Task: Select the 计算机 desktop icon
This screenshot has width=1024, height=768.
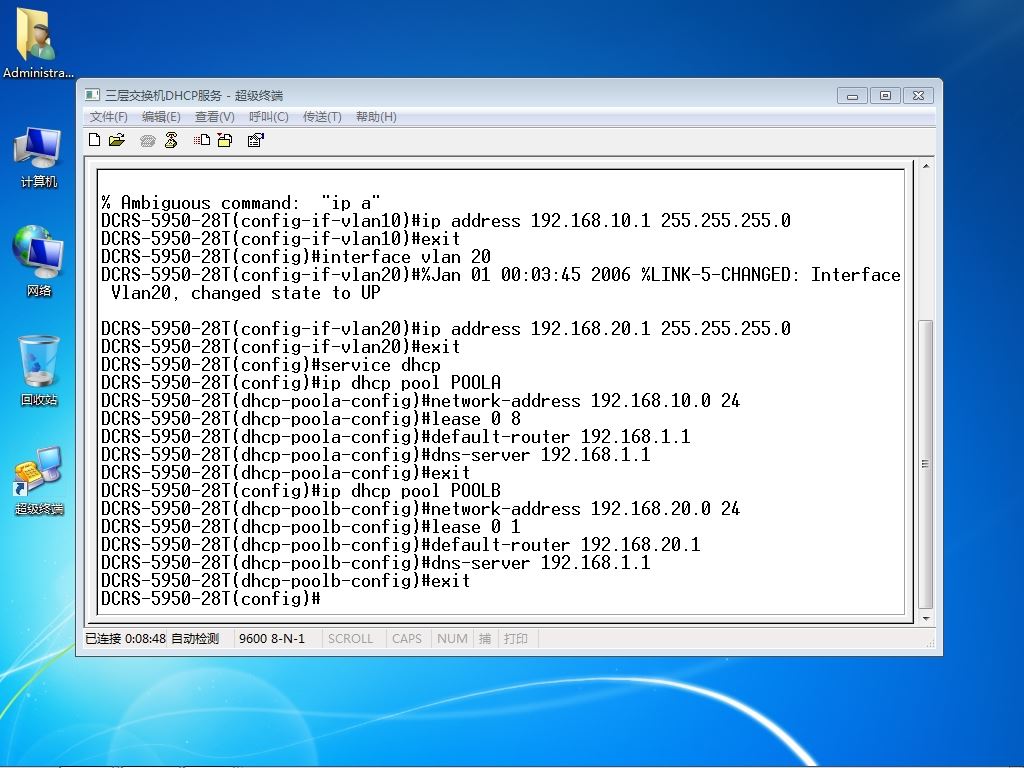Action: tap(39, 157)
